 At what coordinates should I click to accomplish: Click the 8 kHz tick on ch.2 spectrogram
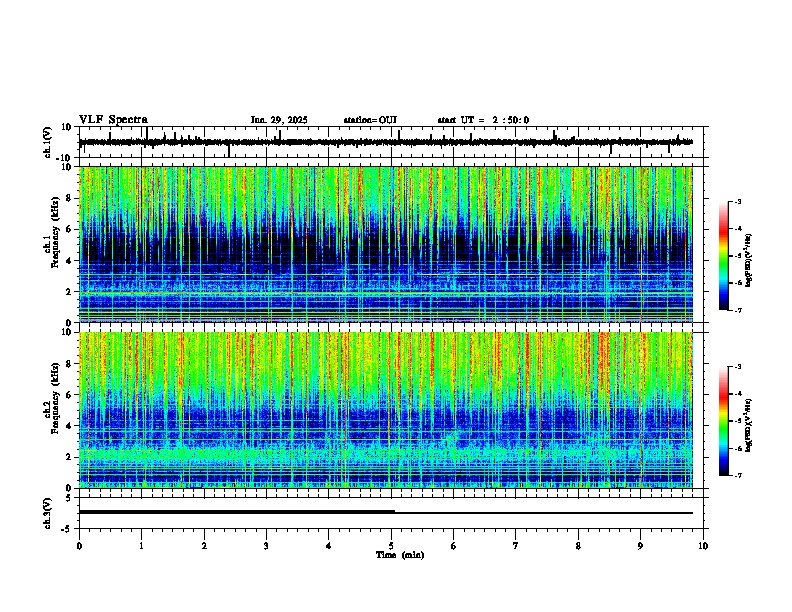70,364
